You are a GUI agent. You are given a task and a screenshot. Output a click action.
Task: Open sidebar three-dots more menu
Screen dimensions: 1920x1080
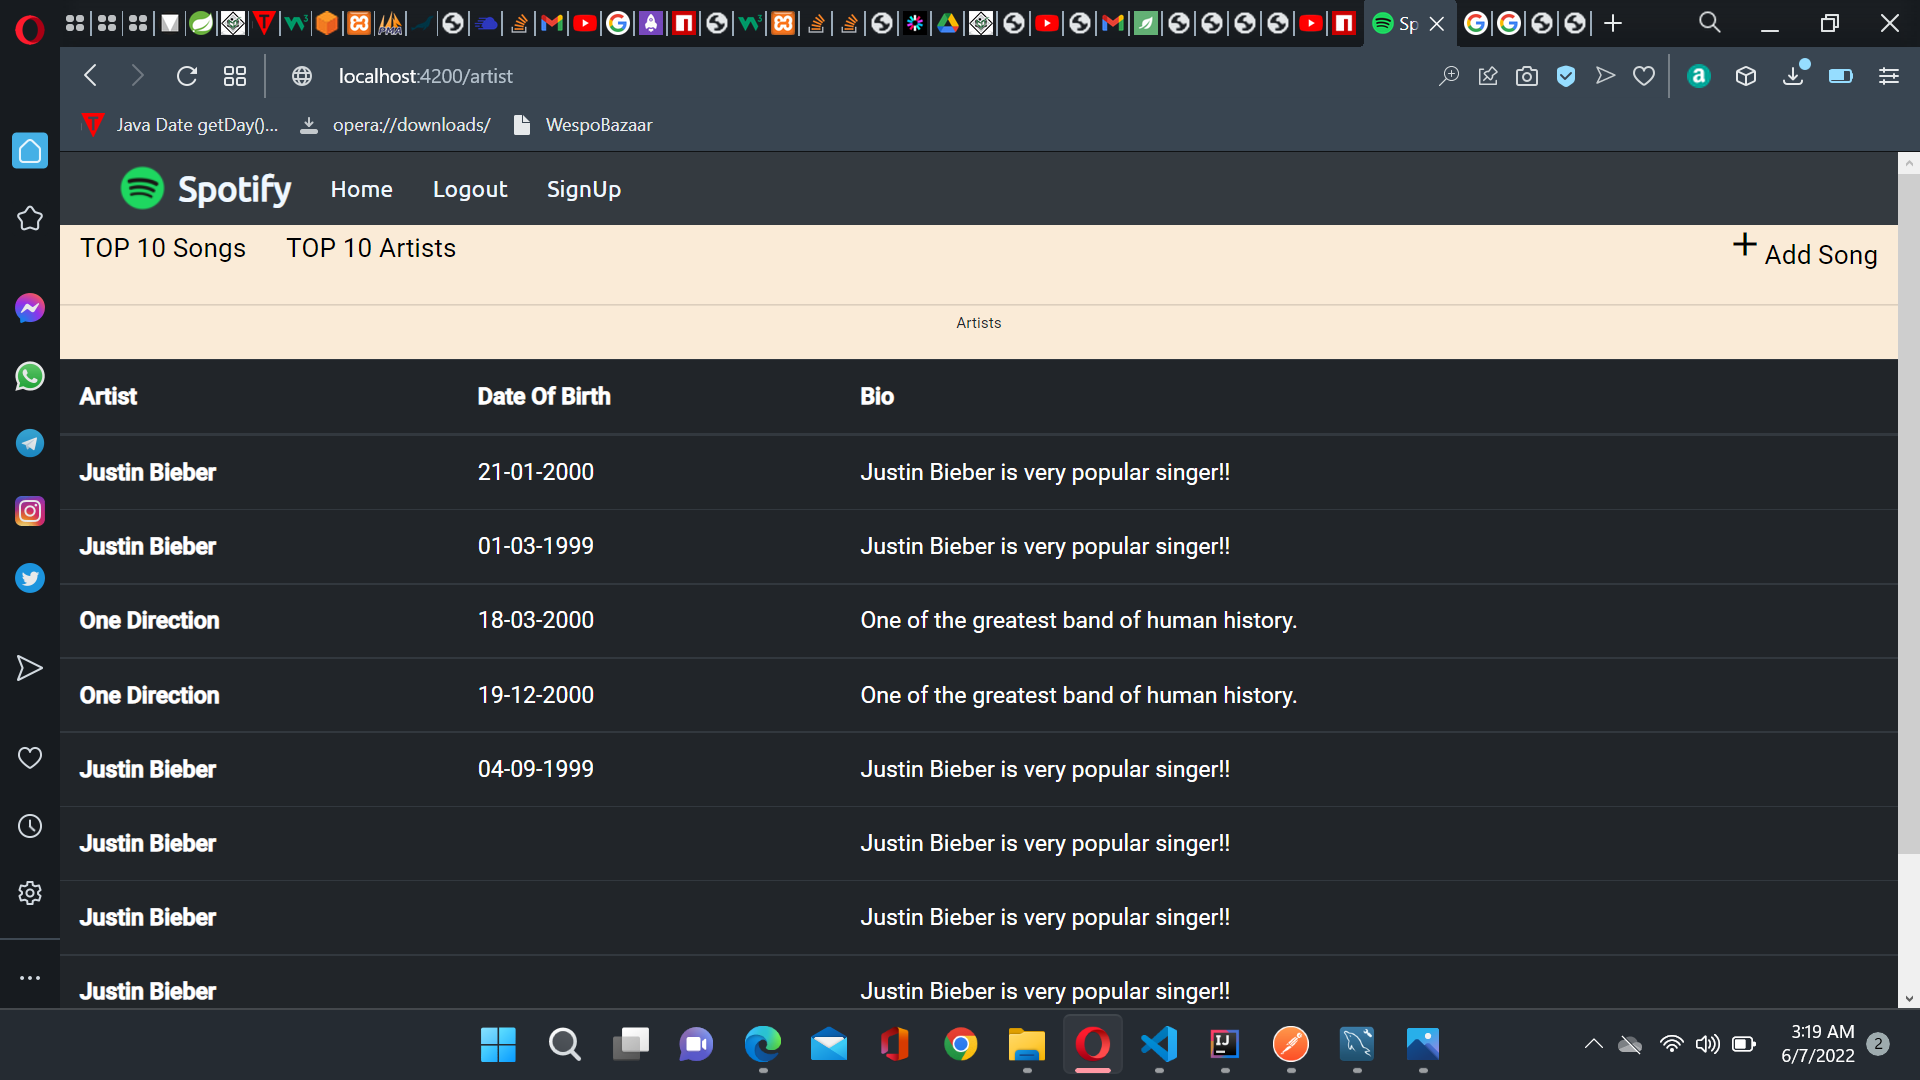30,978
